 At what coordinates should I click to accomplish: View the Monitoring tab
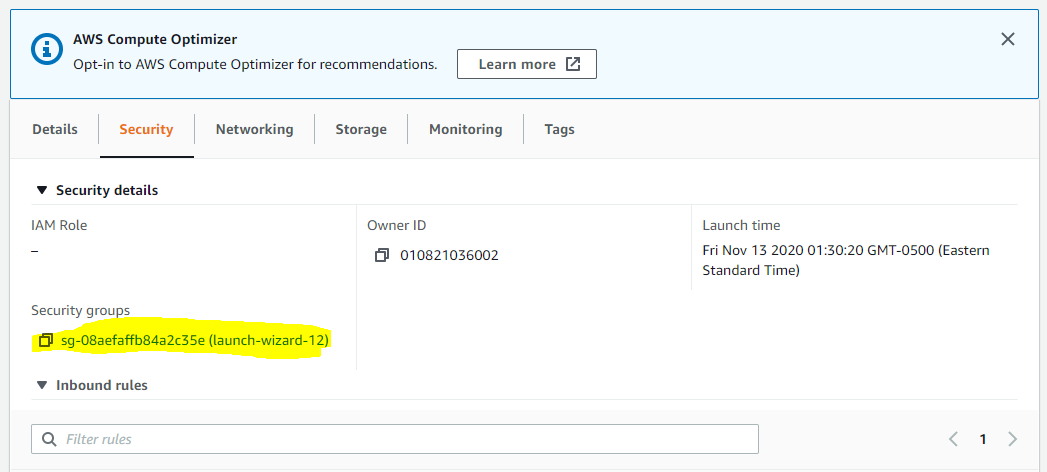(x=465, y=129)
